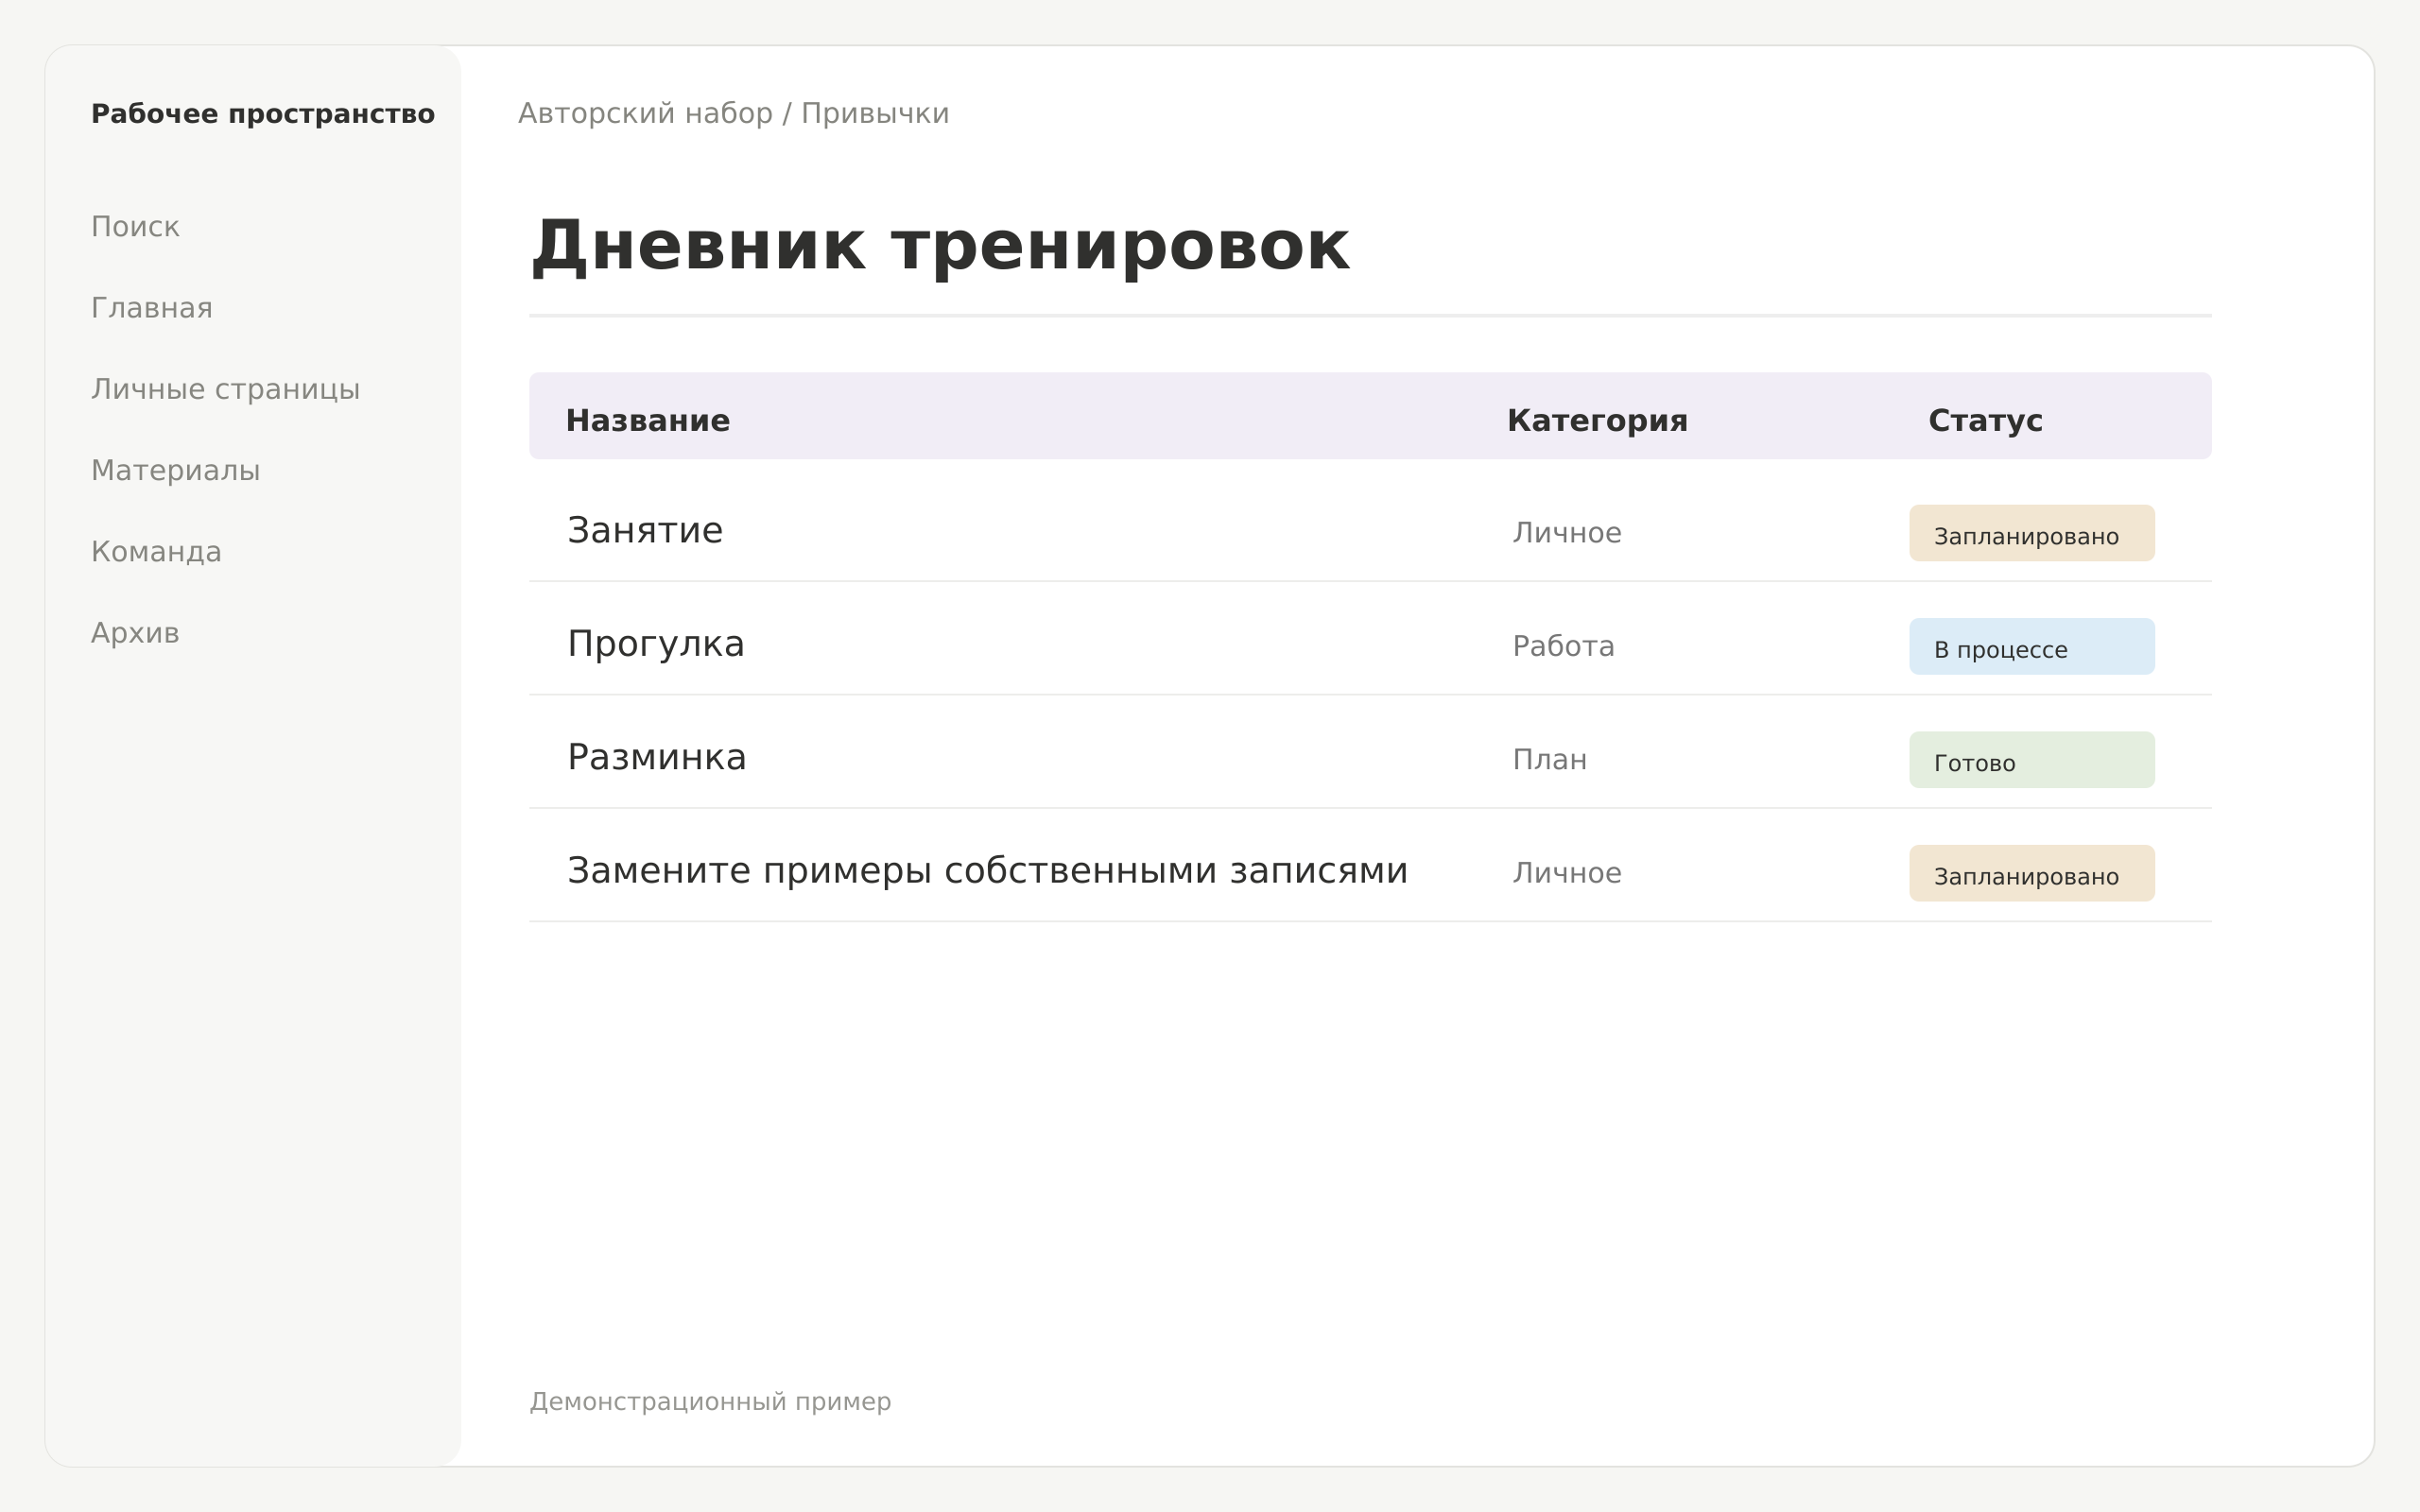Open Личные страницы section
The height and width of the screenshot is (1512, 2420).
click(225, 389)
